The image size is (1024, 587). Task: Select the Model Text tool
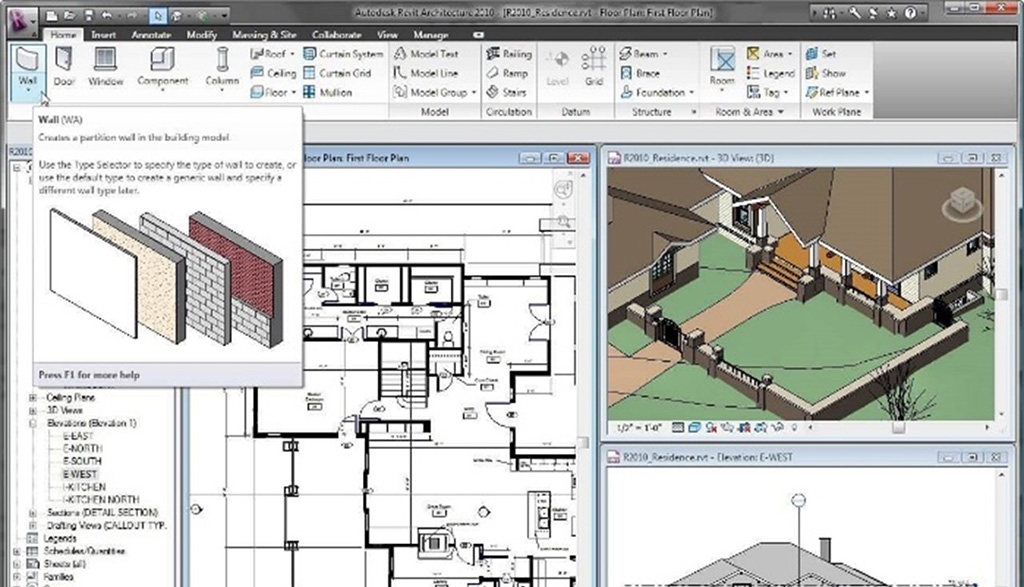click(426, 54)
